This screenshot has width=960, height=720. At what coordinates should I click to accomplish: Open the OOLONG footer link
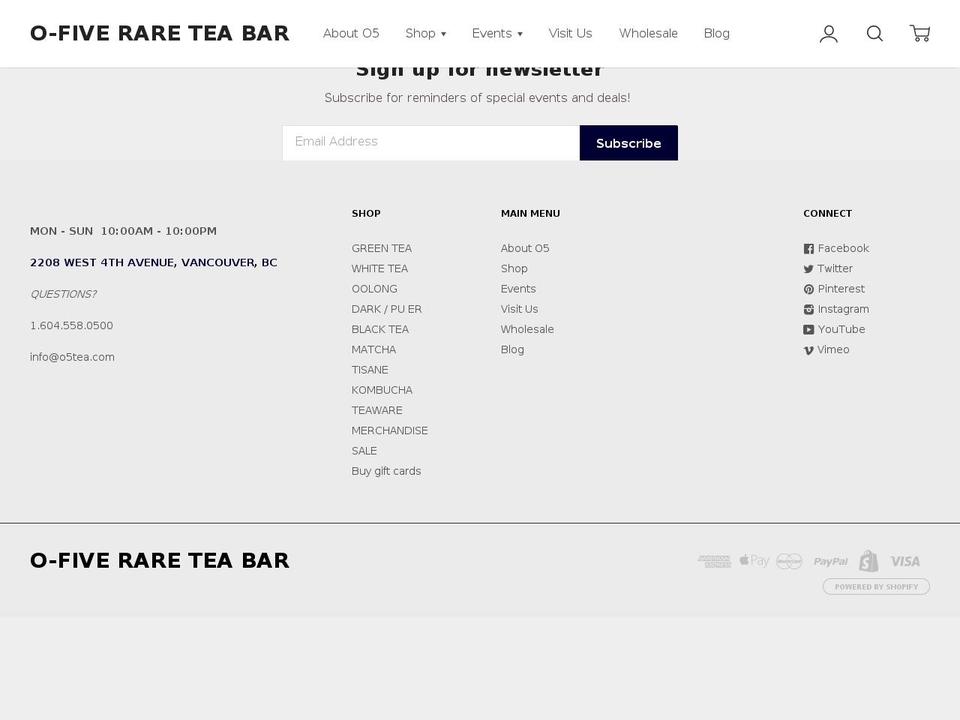pos(374,289)
